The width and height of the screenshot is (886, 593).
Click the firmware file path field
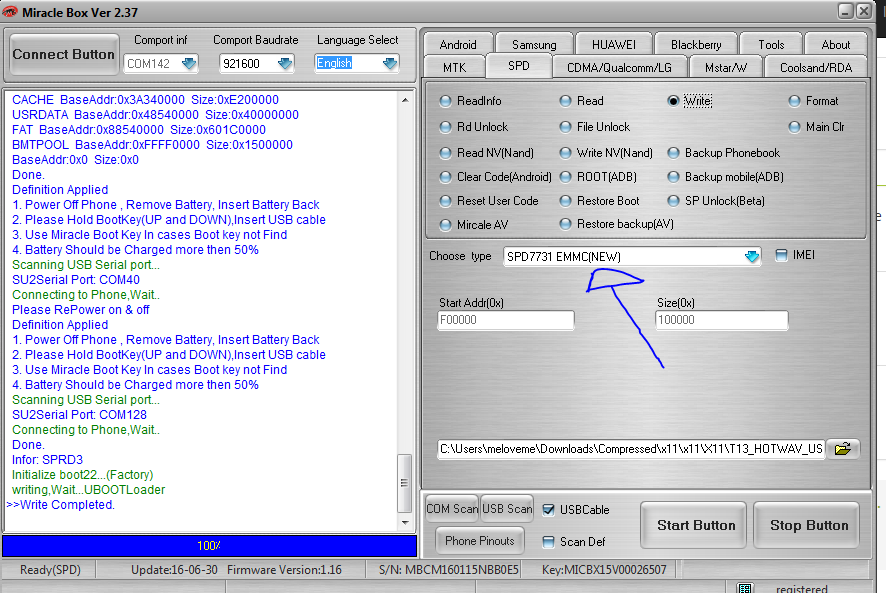click(x=631, y=449)
